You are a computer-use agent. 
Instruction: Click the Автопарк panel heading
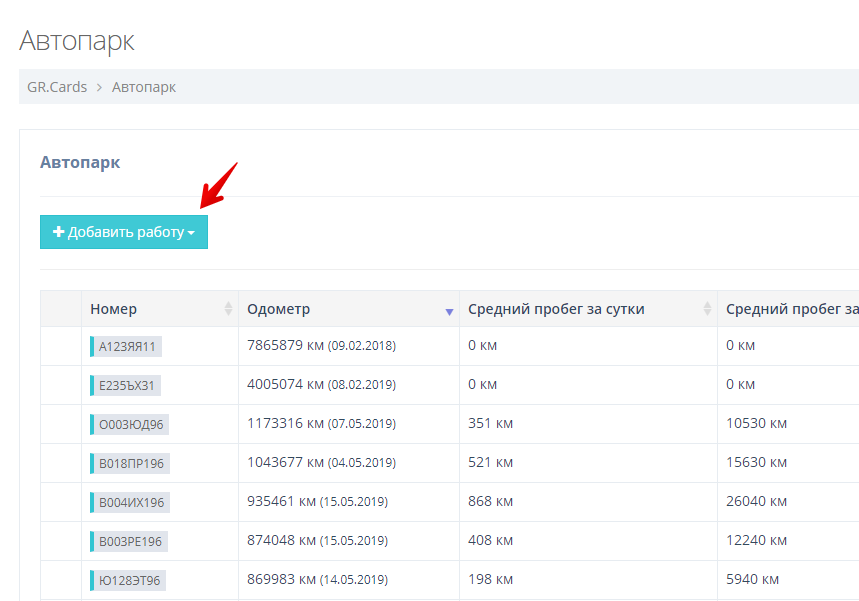point(80,162)
